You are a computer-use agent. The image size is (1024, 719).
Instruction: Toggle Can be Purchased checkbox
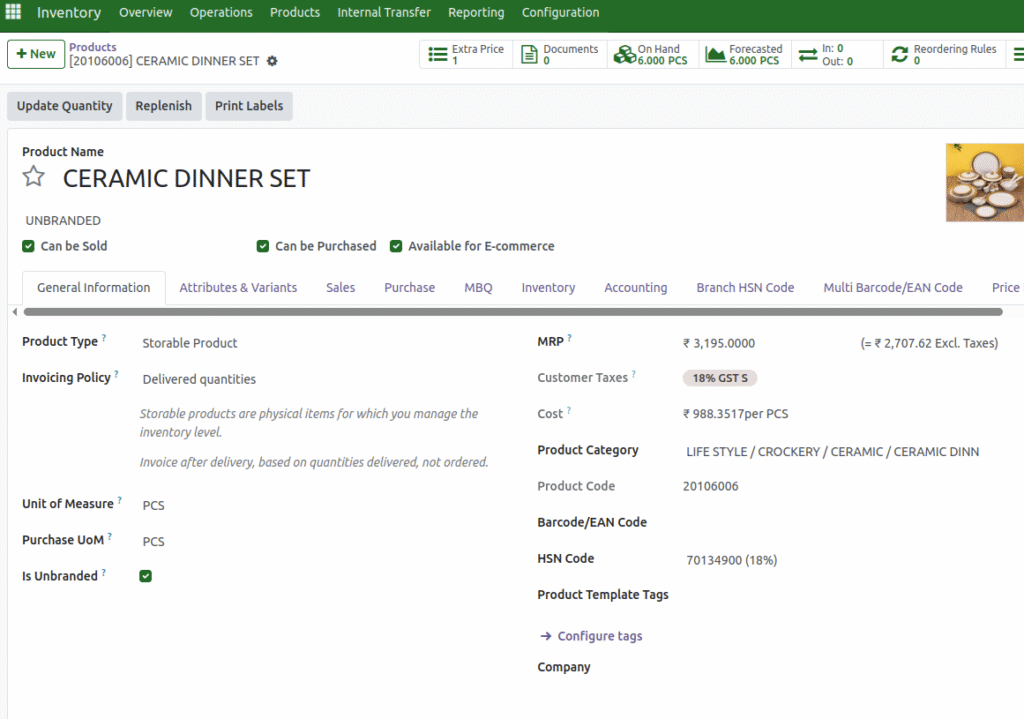(x=263, y=246)
